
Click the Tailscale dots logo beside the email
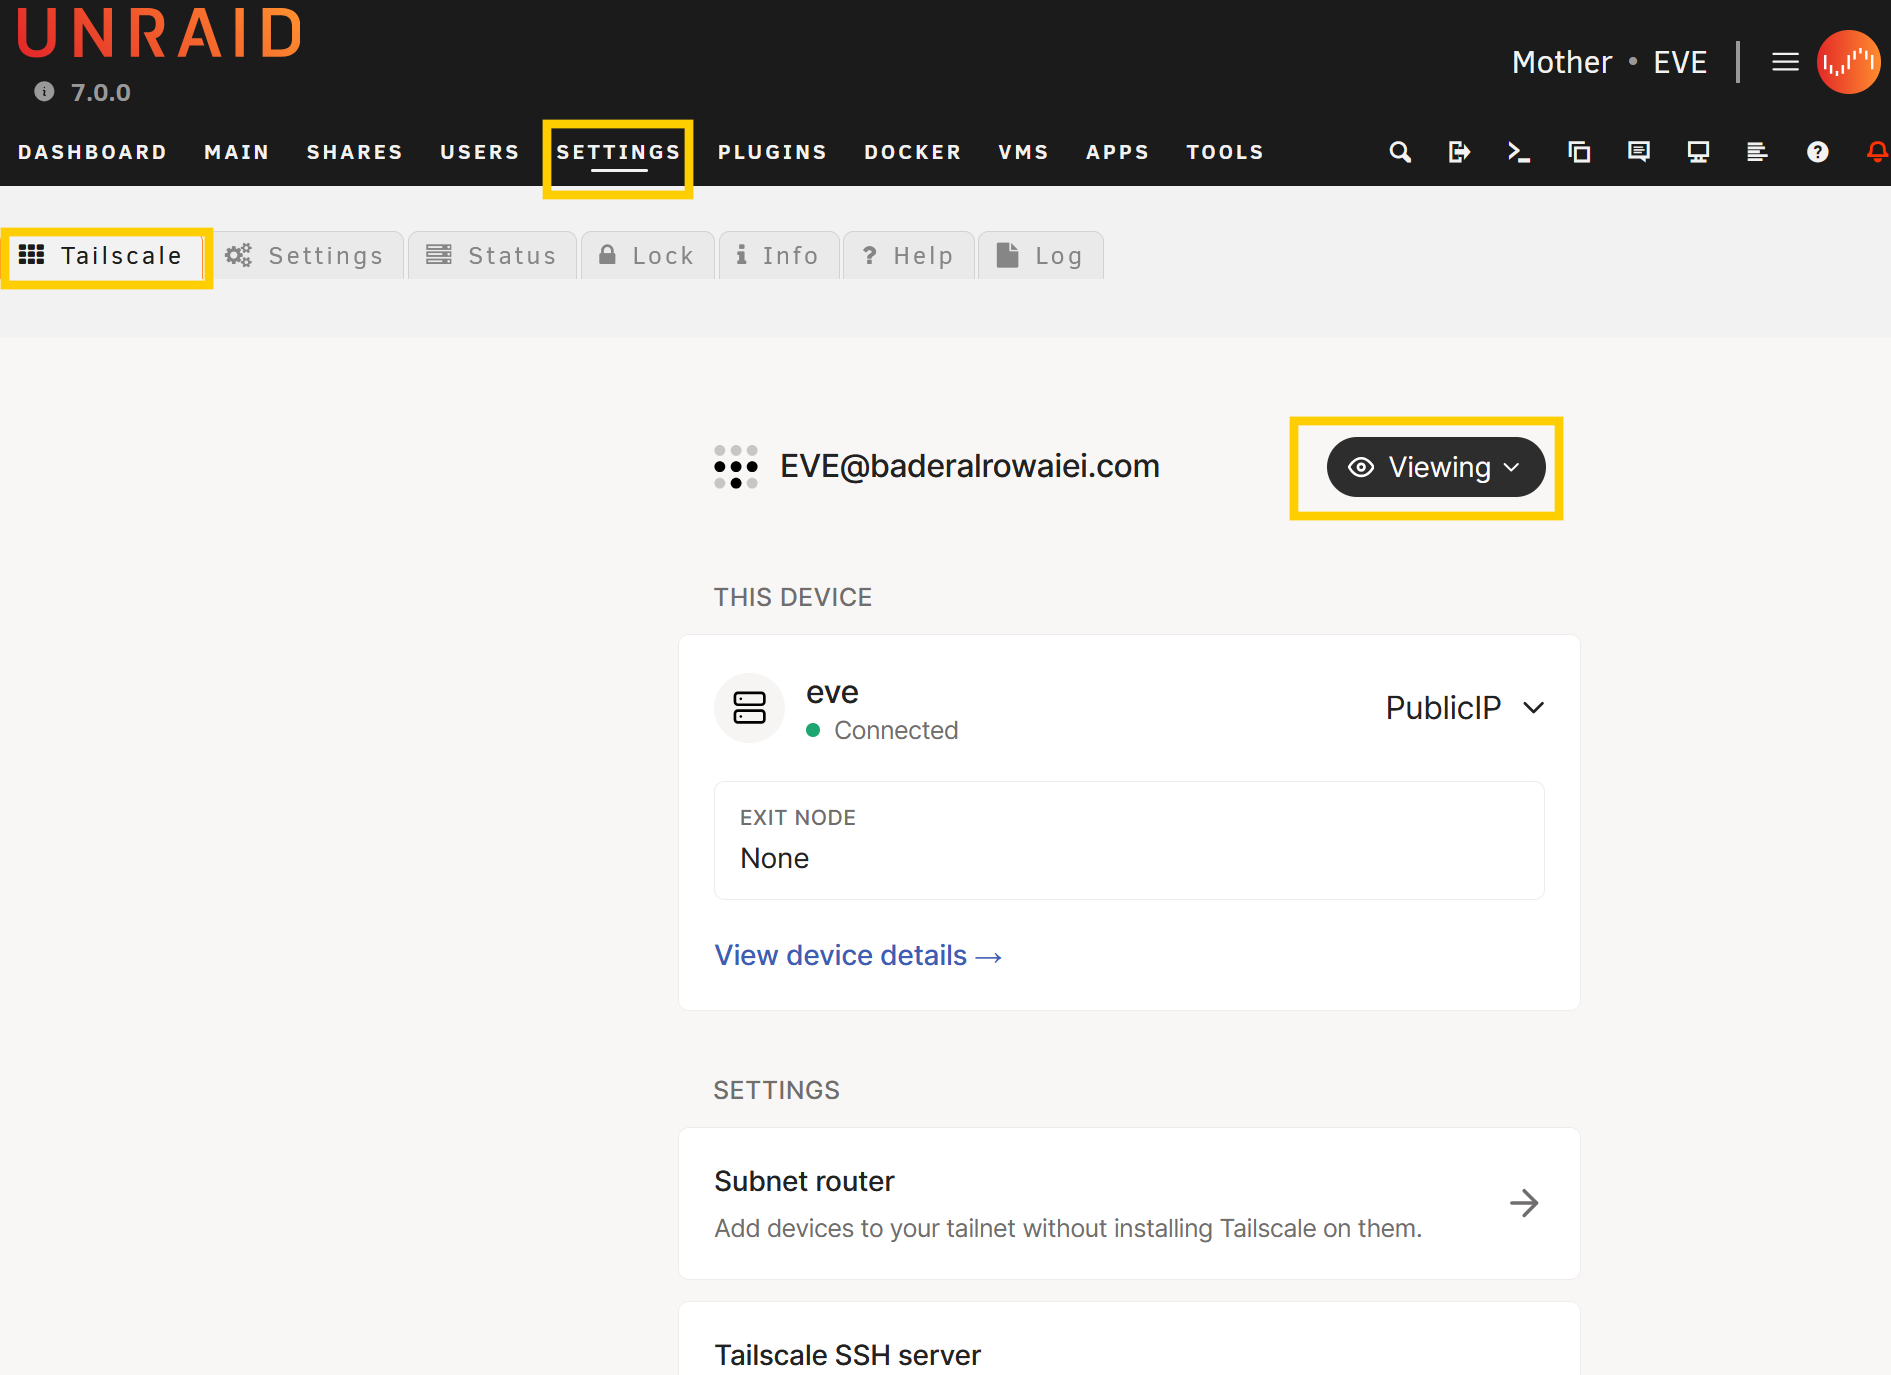pyautogui.click(x=736, y=467)
